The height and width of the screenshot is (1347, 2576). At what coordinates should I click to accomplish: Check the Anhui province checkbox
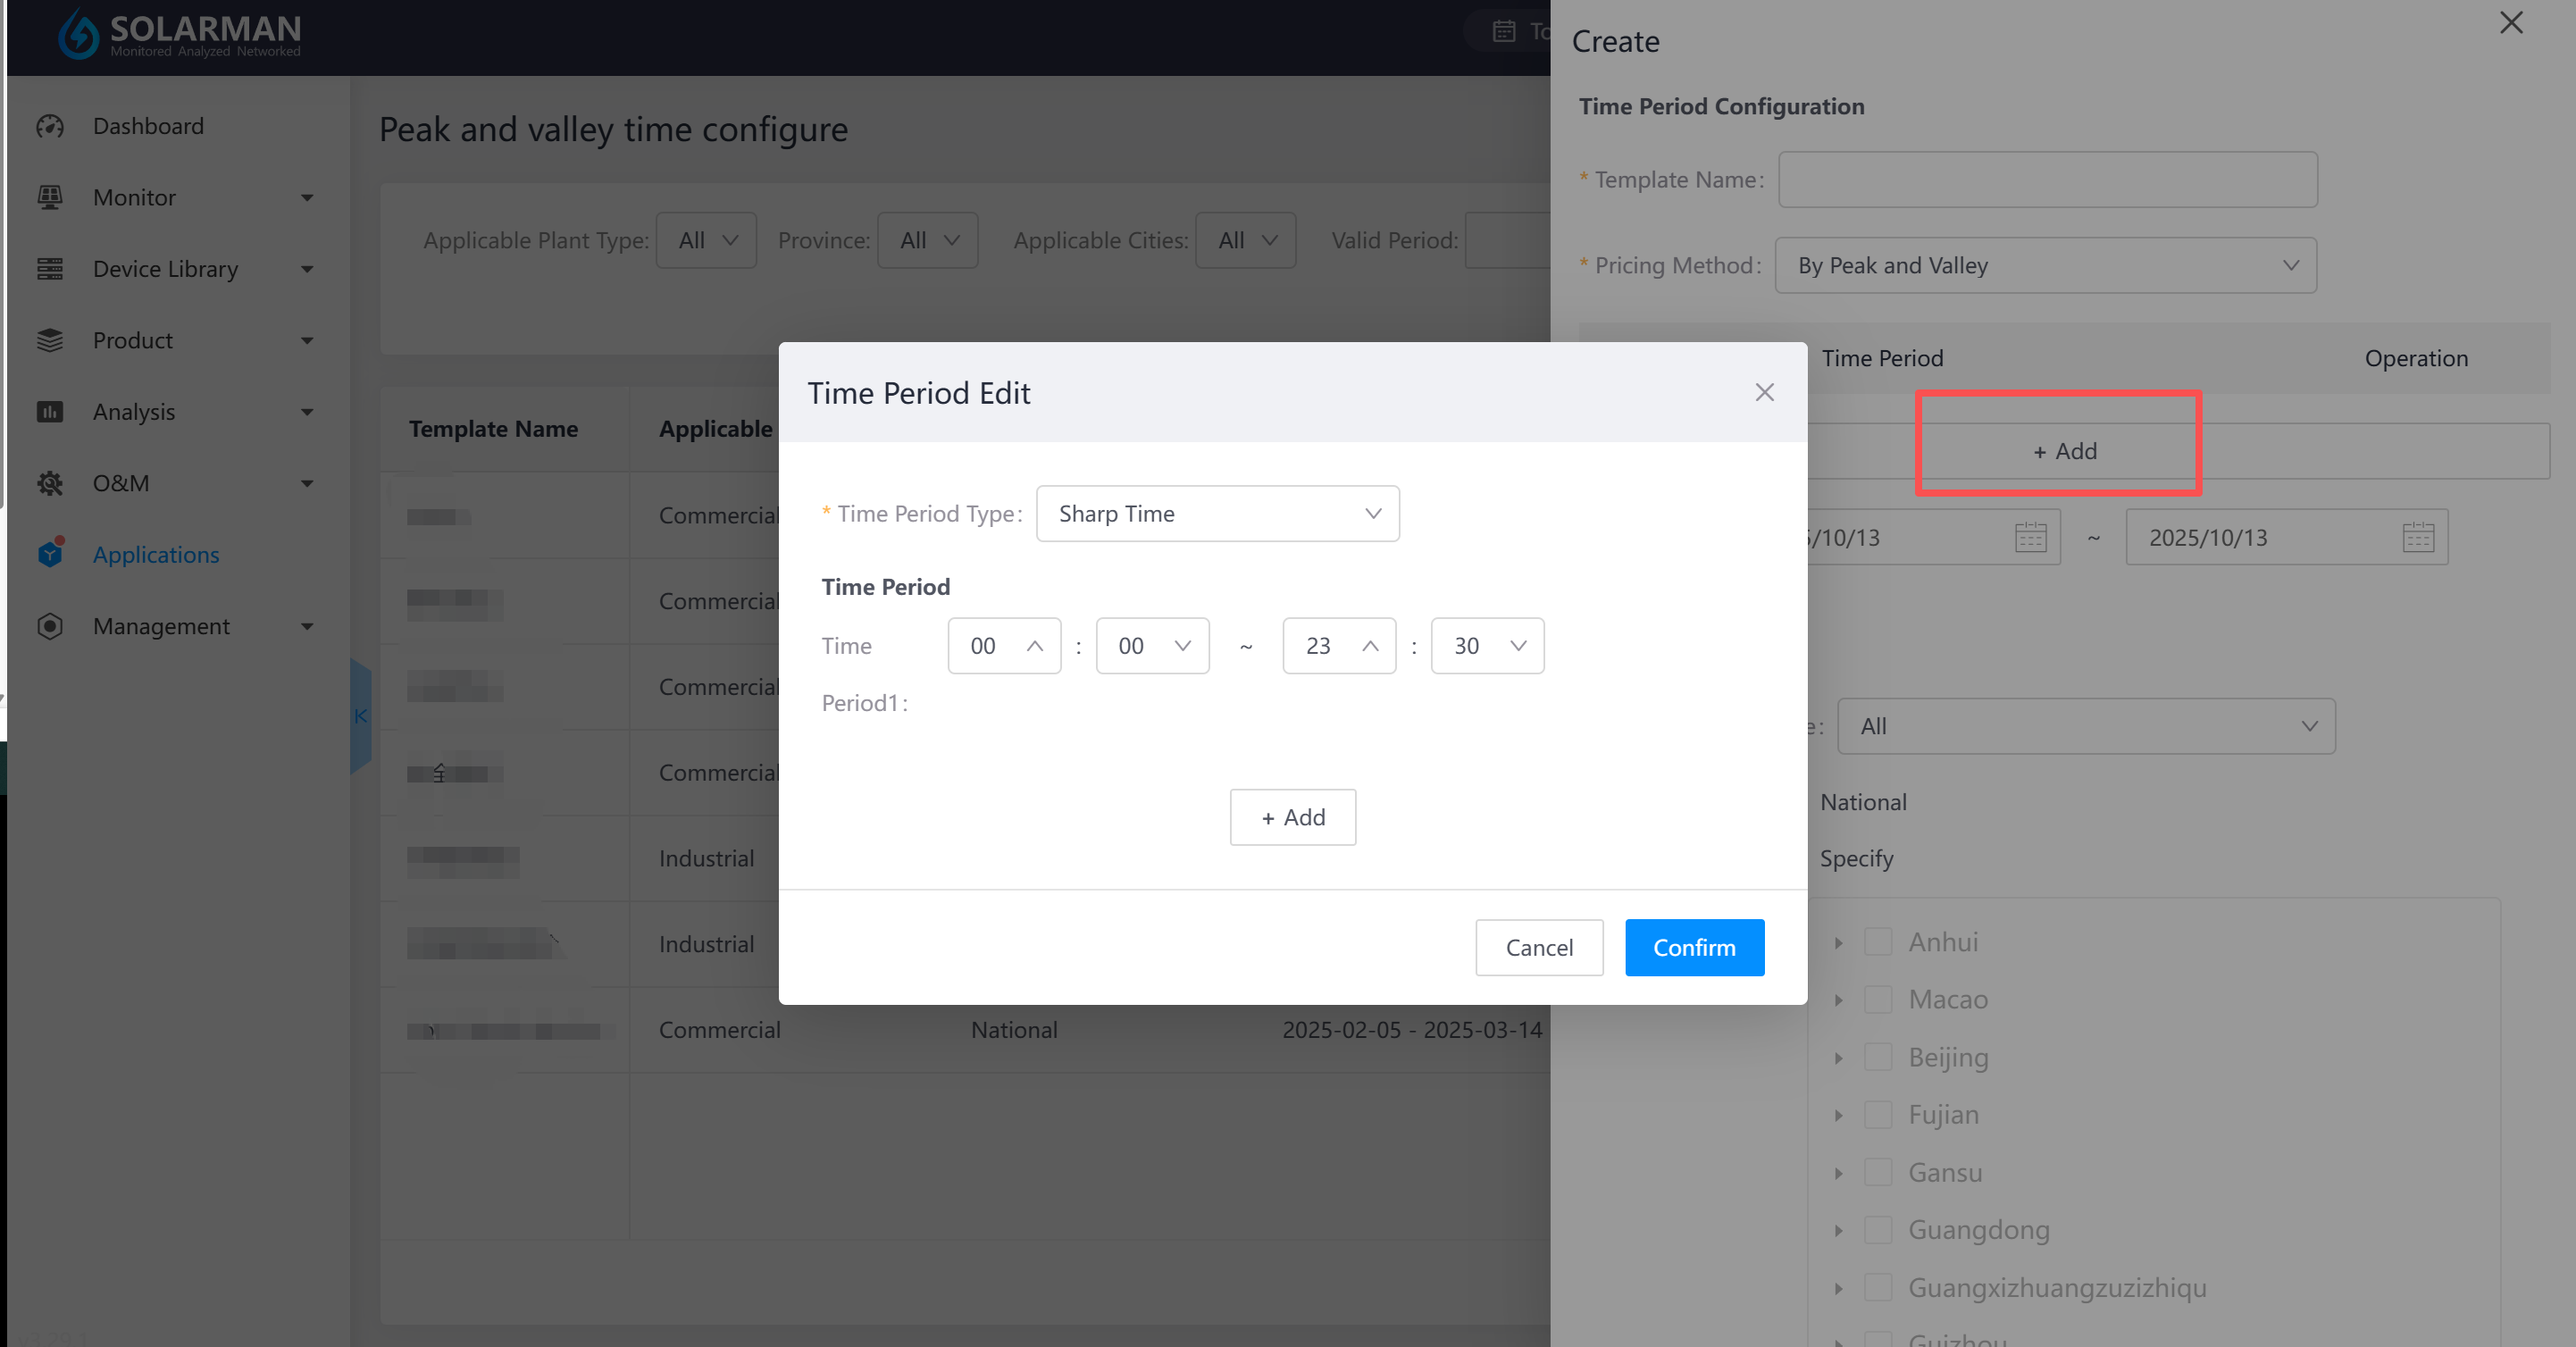point(1878,942)
